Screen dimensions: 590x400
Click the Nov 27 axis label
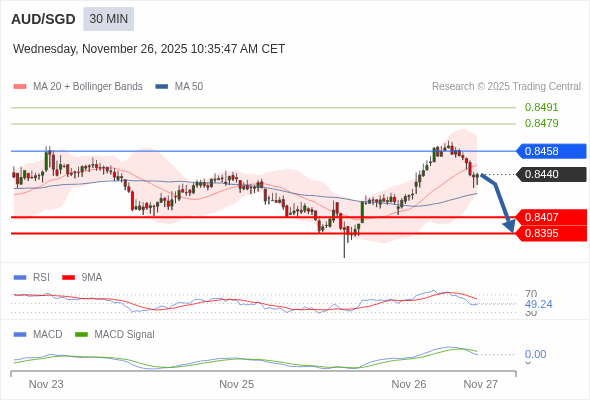tap(481, 384)
